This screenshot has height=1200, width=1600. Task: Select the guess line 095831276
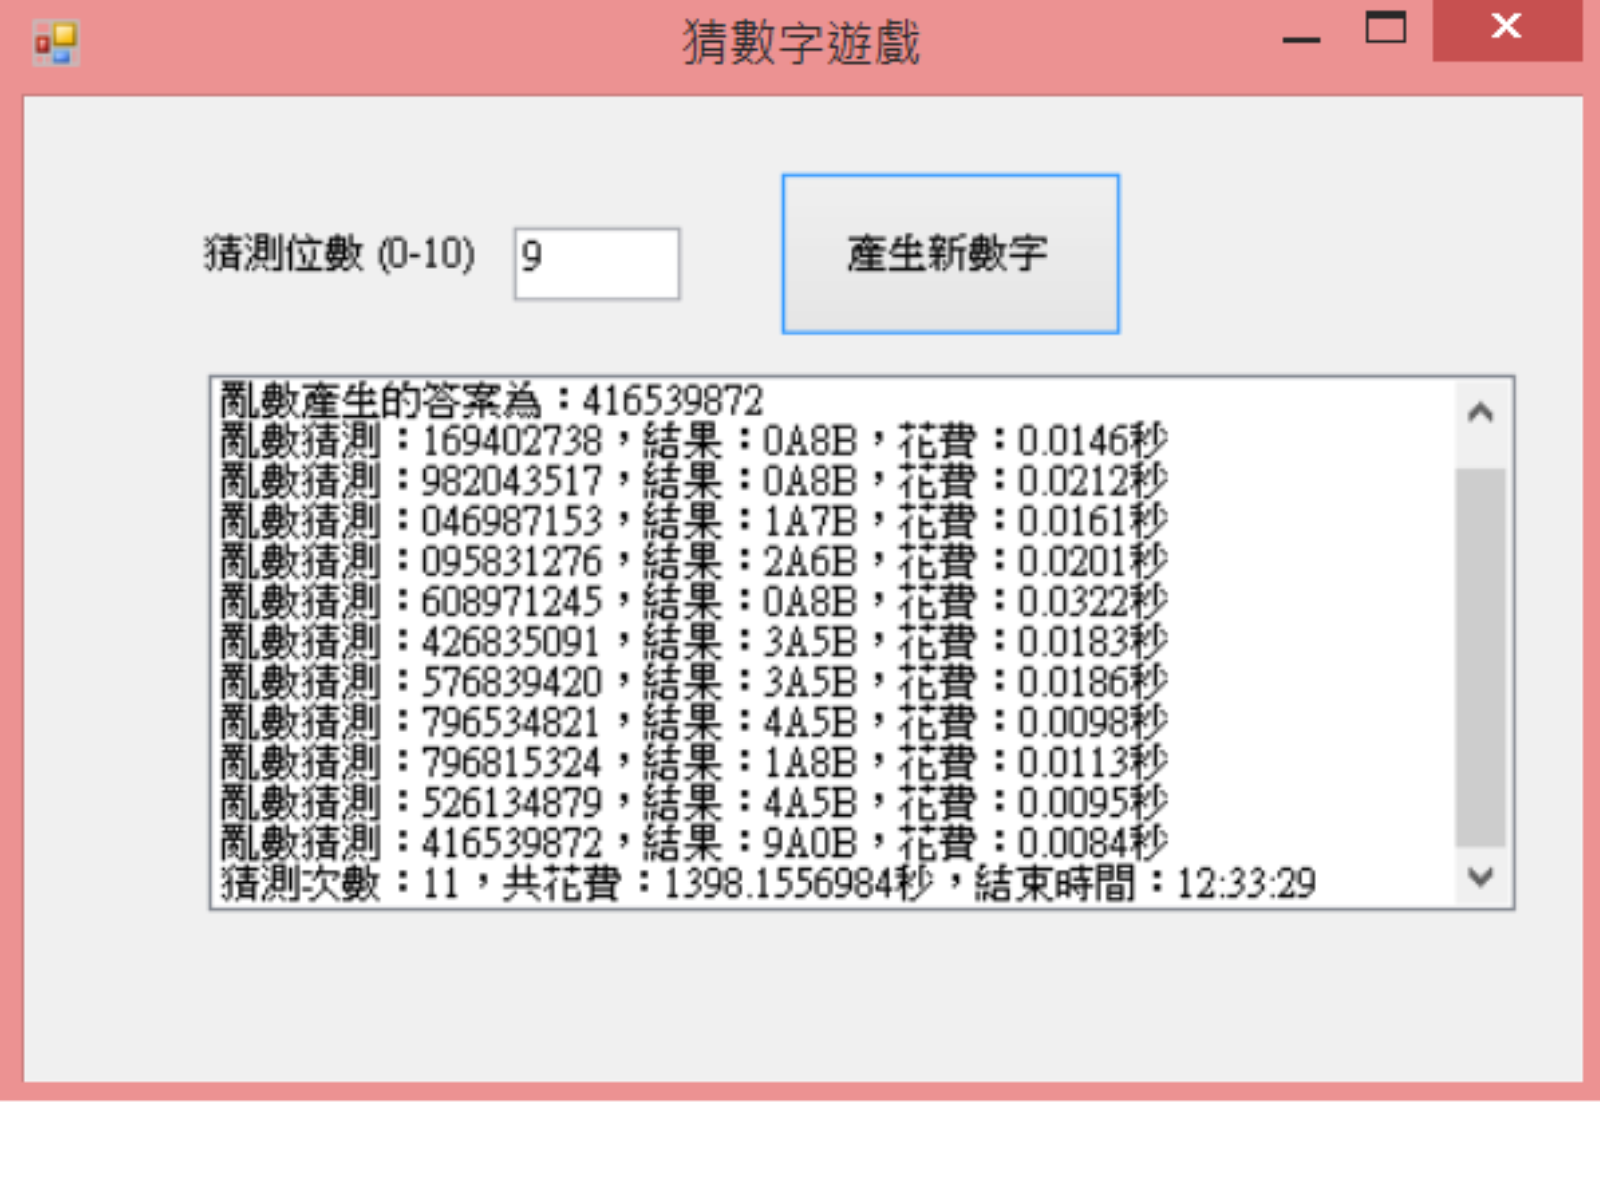(694, 561)
